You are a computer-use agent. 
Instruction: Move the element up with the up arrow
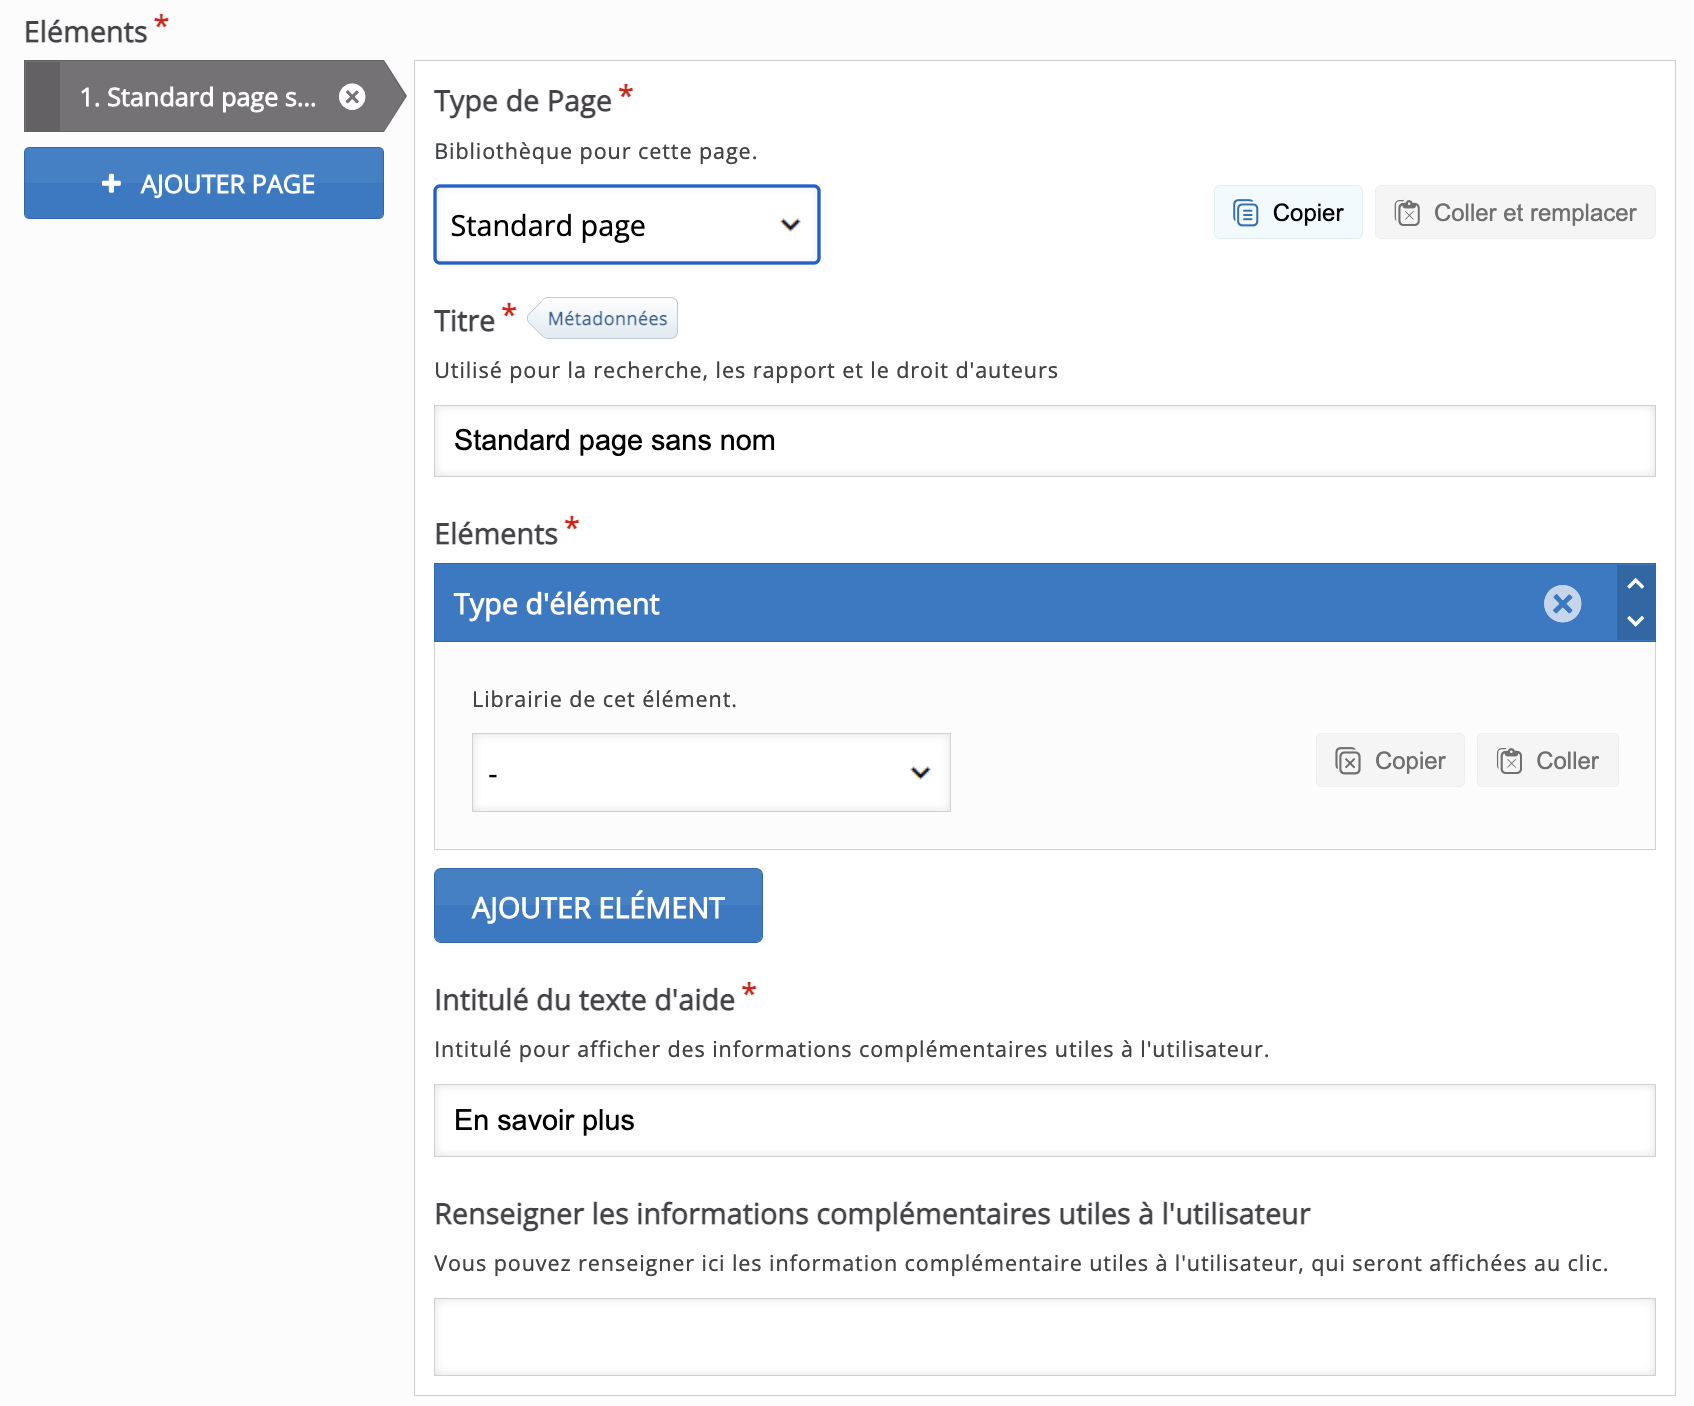[x=1636, y=584]
